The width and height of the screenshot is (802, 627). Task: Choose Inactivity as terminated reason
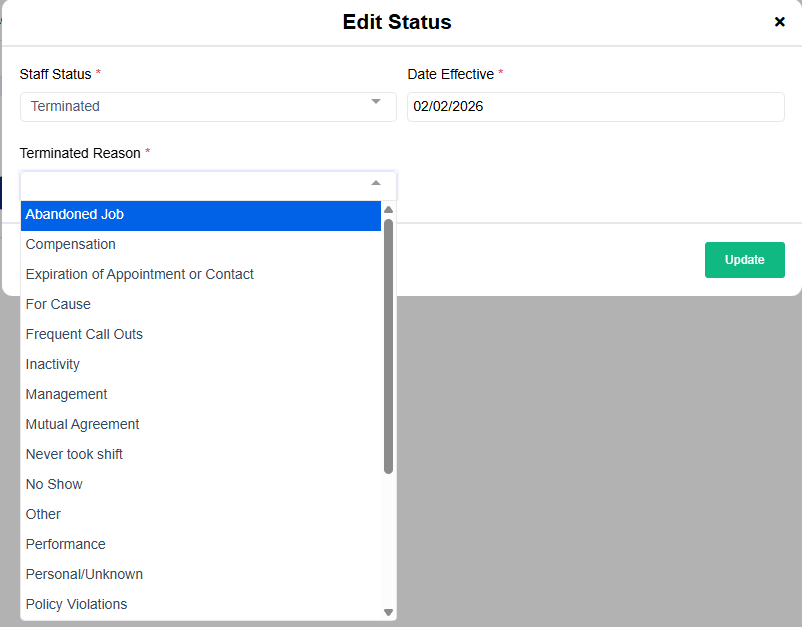point(200,364)
